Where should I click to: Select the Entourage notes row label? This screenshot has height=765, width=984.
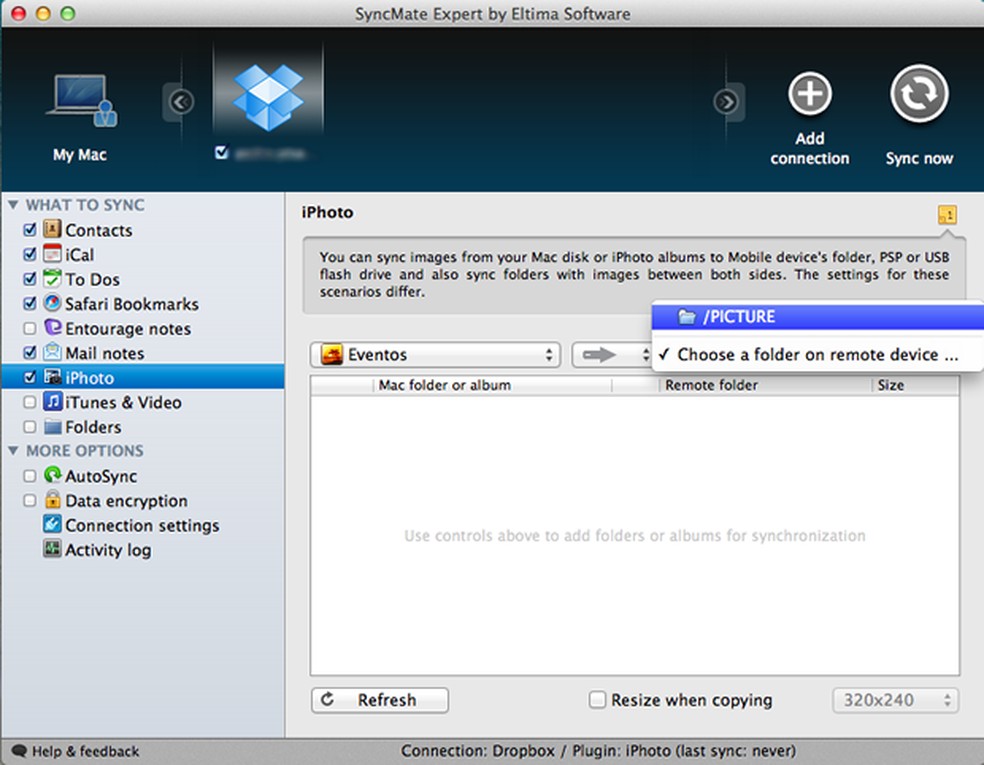click(x=128, y=329)
